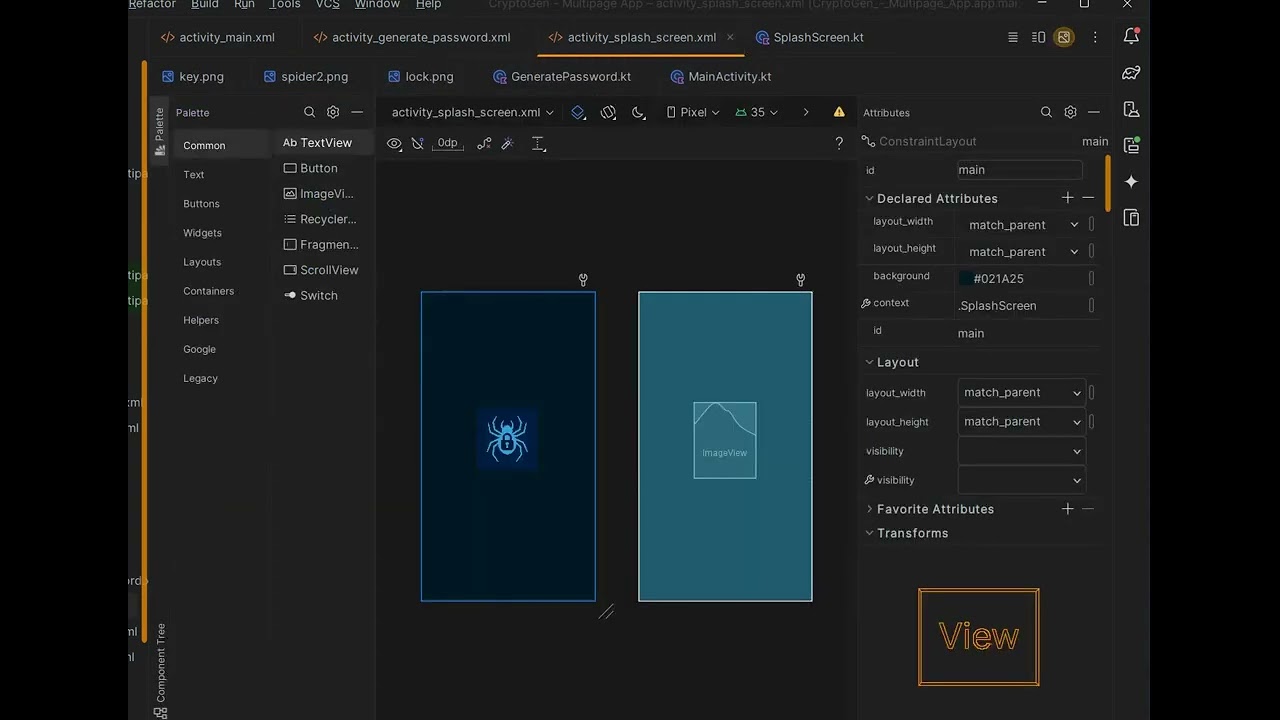The image size is (1280, 720).
Task: Open the MainActivity.kt tab
Action: click(x=721, y=76)
